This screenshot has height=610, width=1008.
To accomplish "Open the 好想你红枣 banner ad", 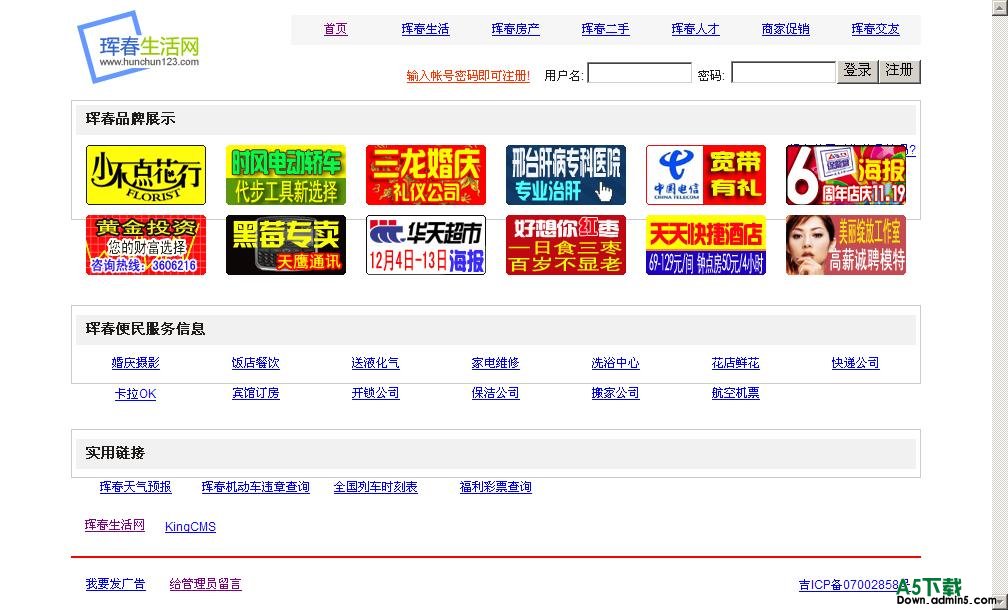I will pyautogui.click(x=566, y=245).
